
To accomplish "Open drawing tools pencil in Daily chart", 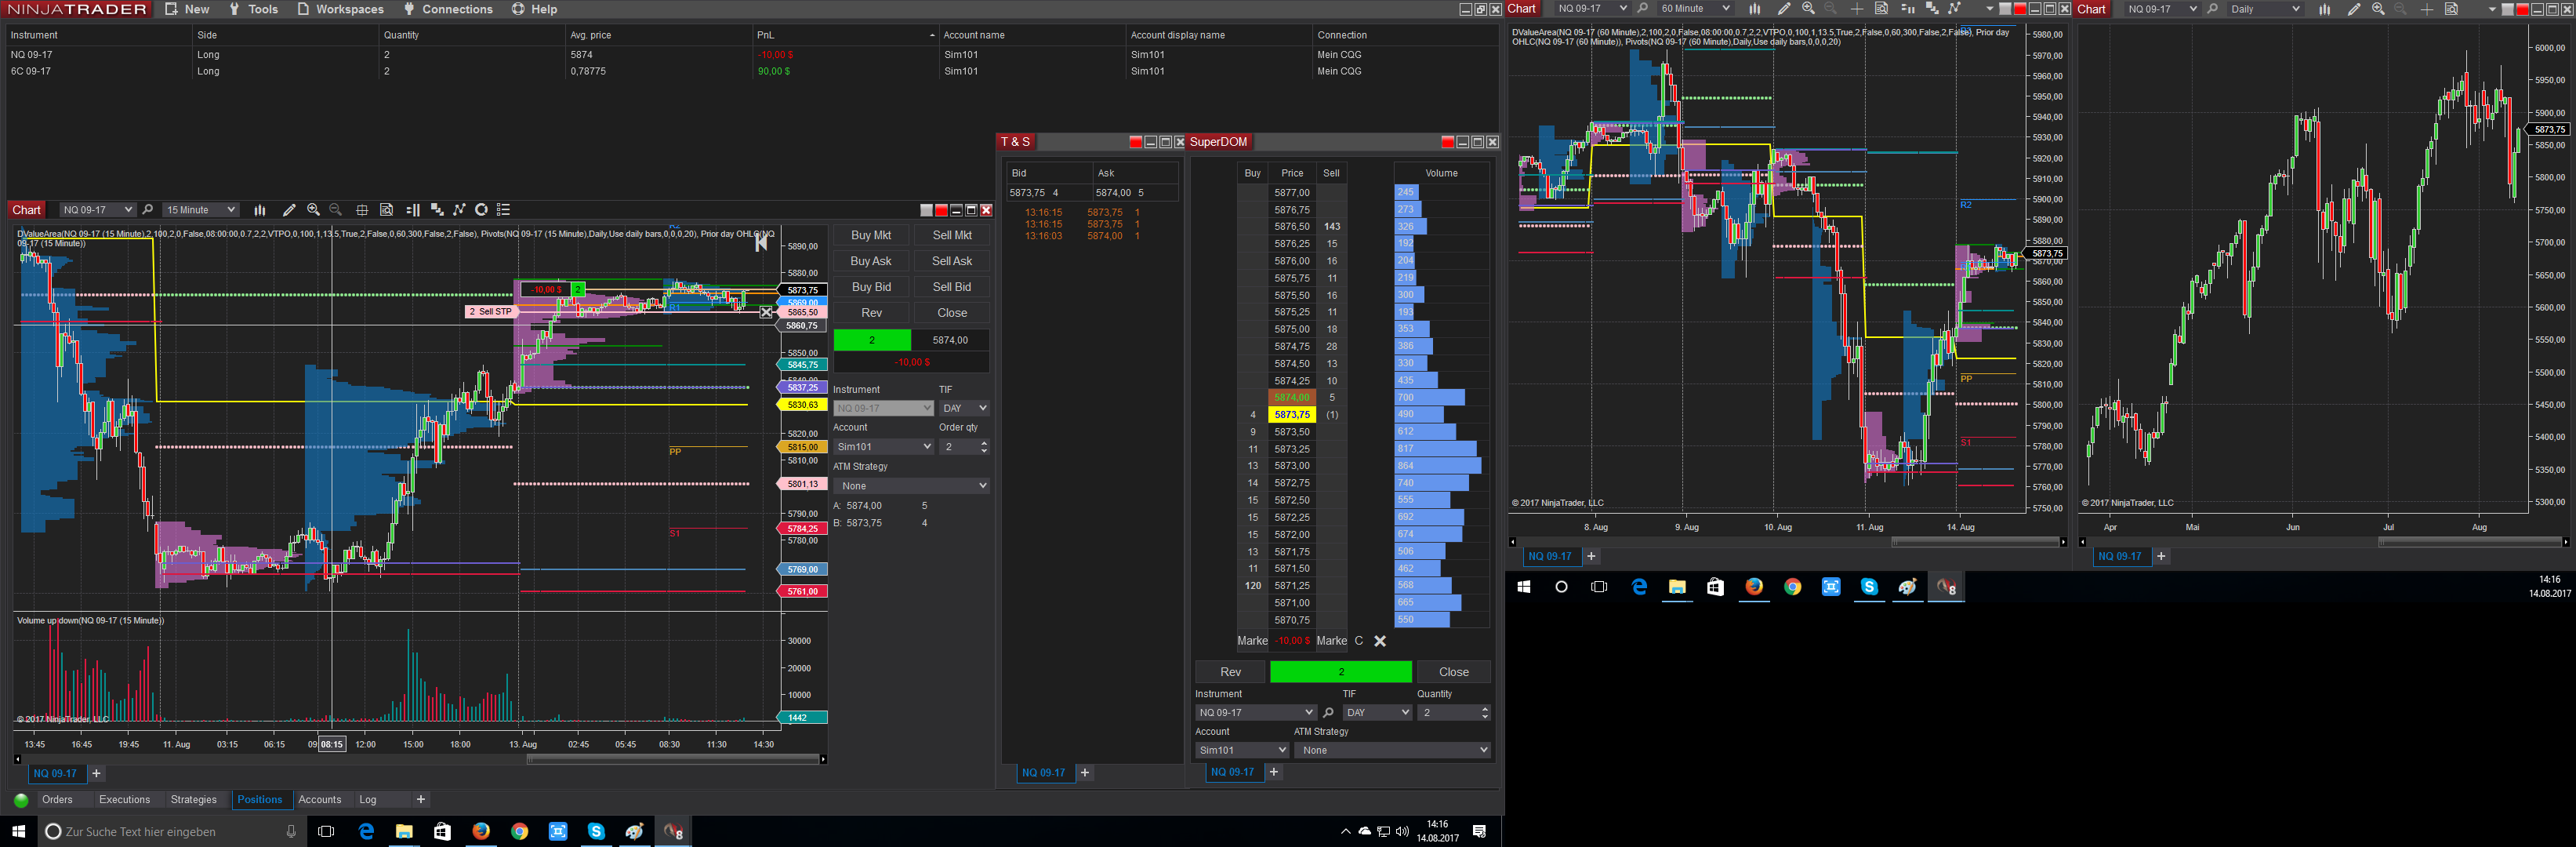I will (2354, 9).
